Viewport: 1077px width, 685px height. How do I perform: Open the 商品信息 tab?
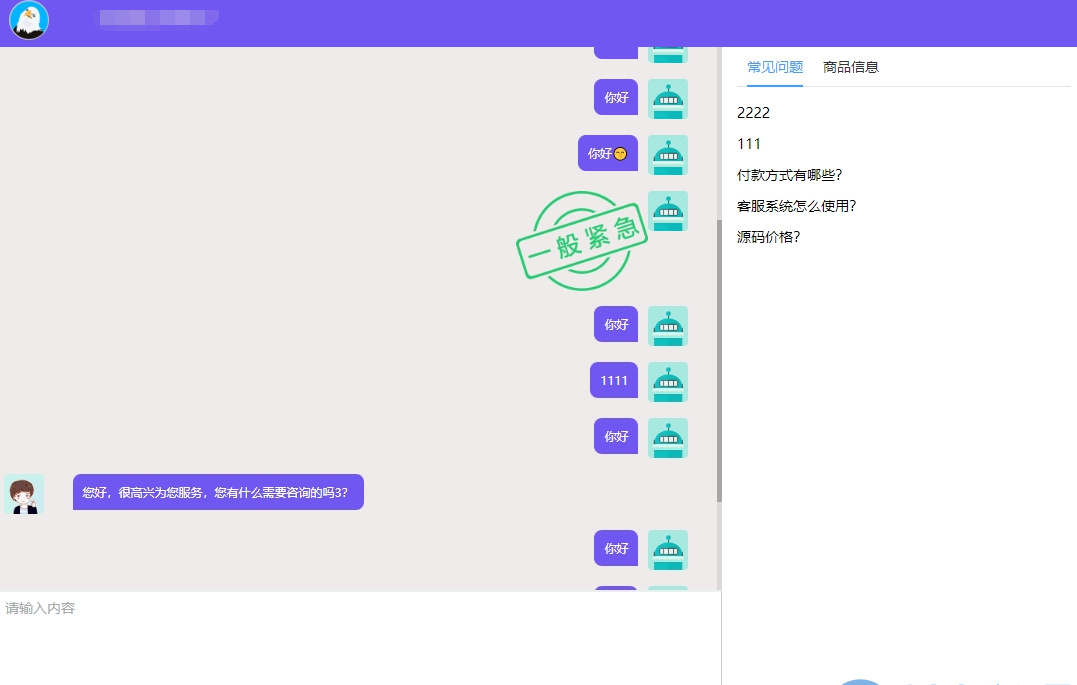click(850, 67)
